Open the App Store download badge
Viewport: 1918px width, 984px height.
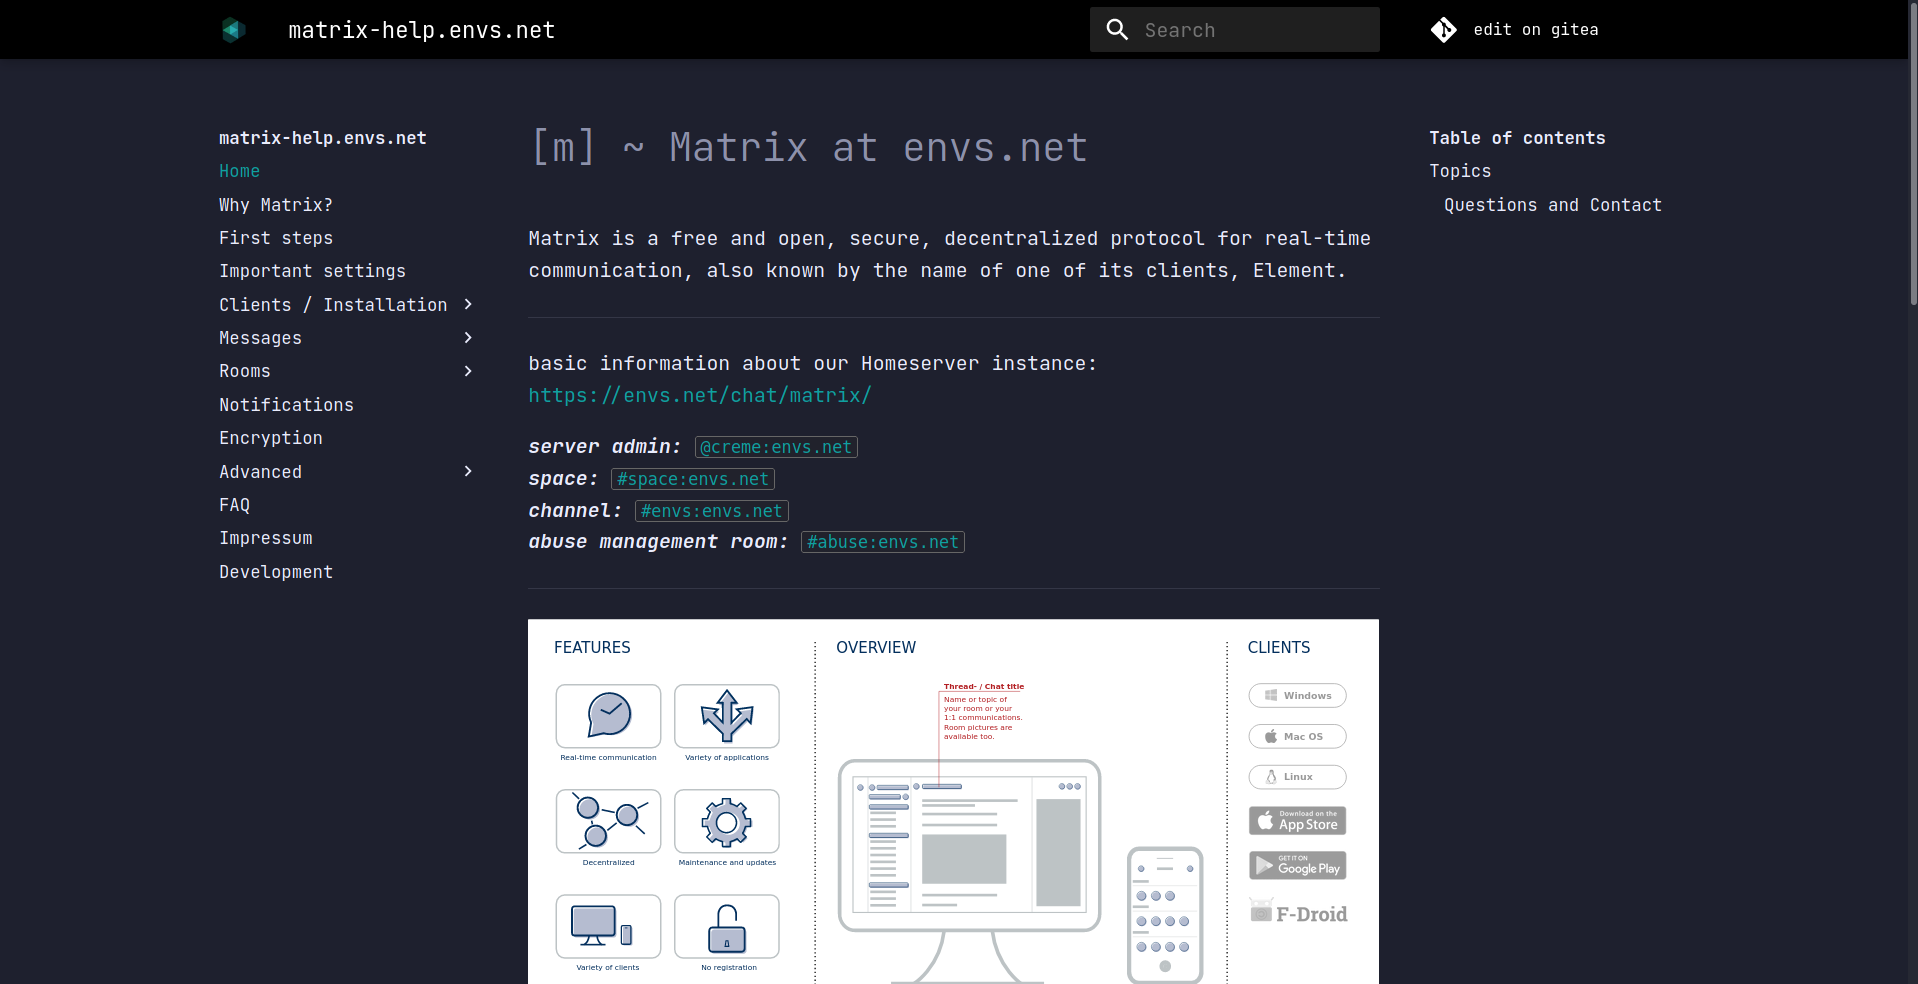[x=1296, y=820]
